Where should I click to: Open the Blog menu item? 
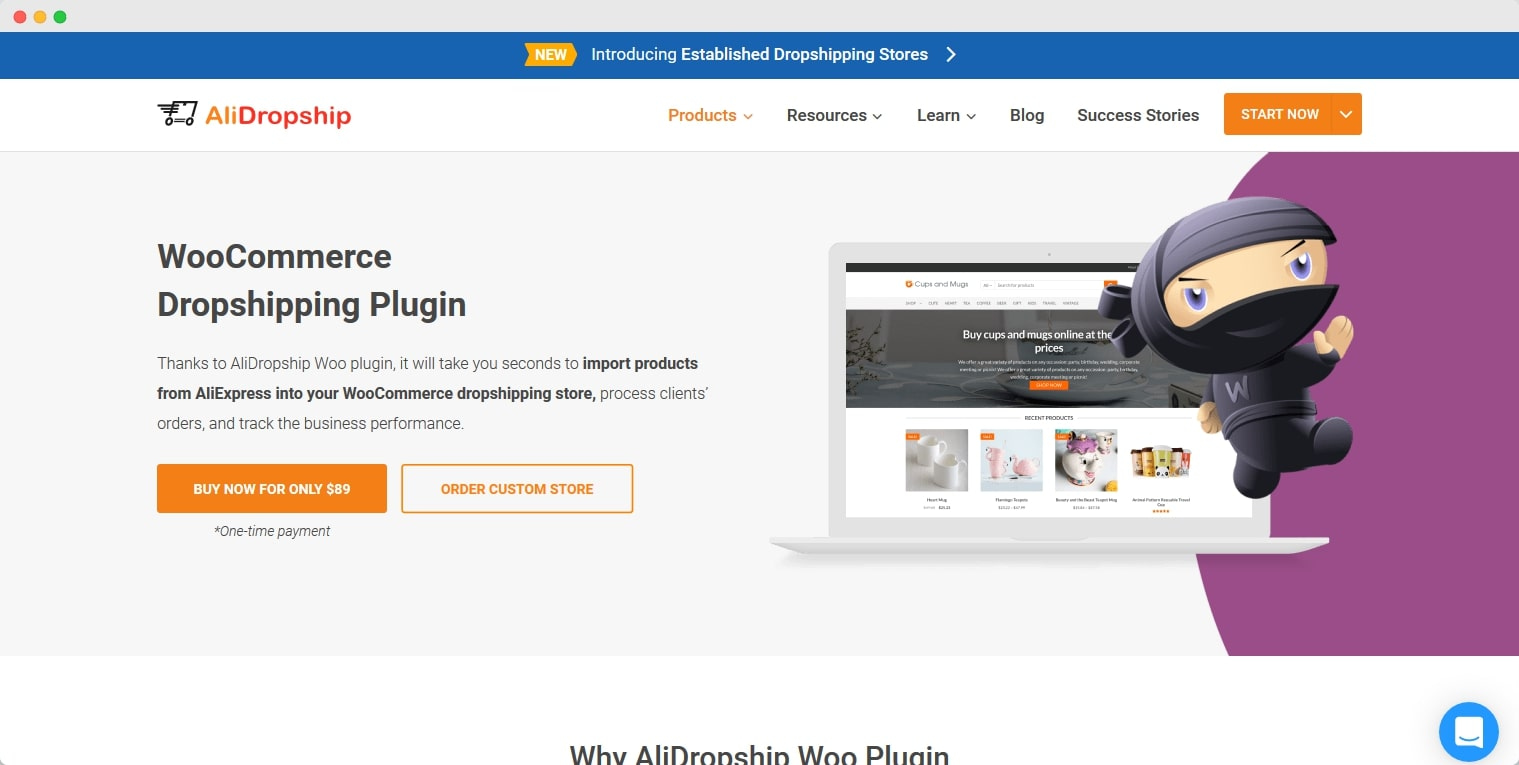tap(1027, 115)
